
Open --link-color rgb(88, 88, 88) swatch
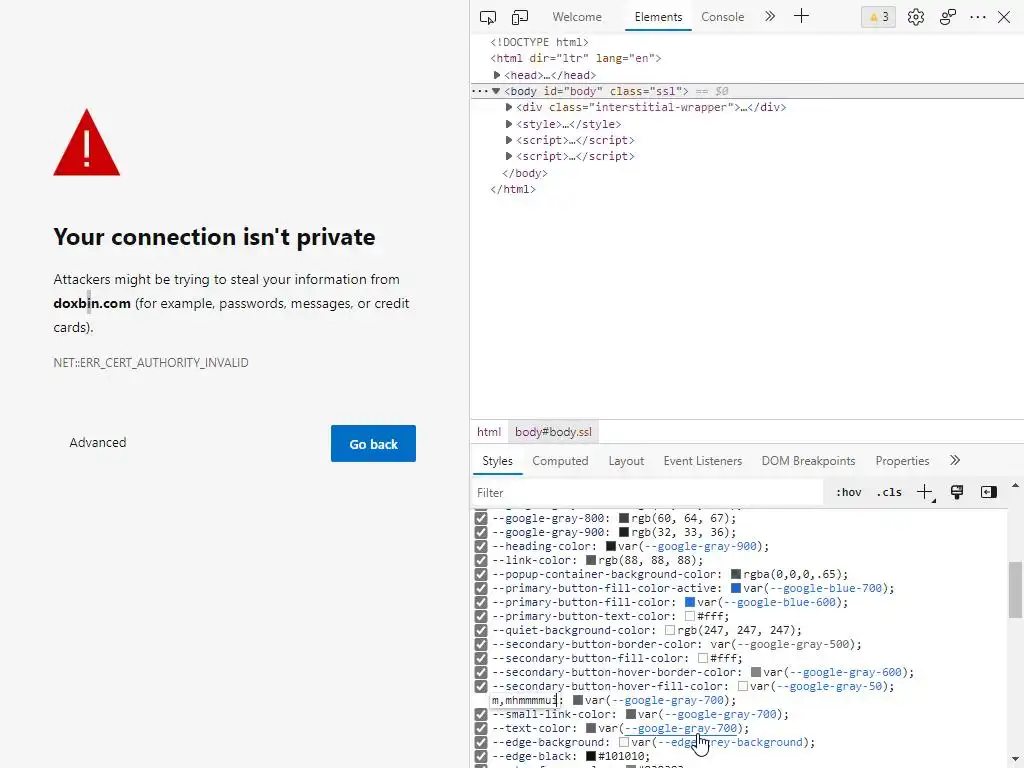591,560
